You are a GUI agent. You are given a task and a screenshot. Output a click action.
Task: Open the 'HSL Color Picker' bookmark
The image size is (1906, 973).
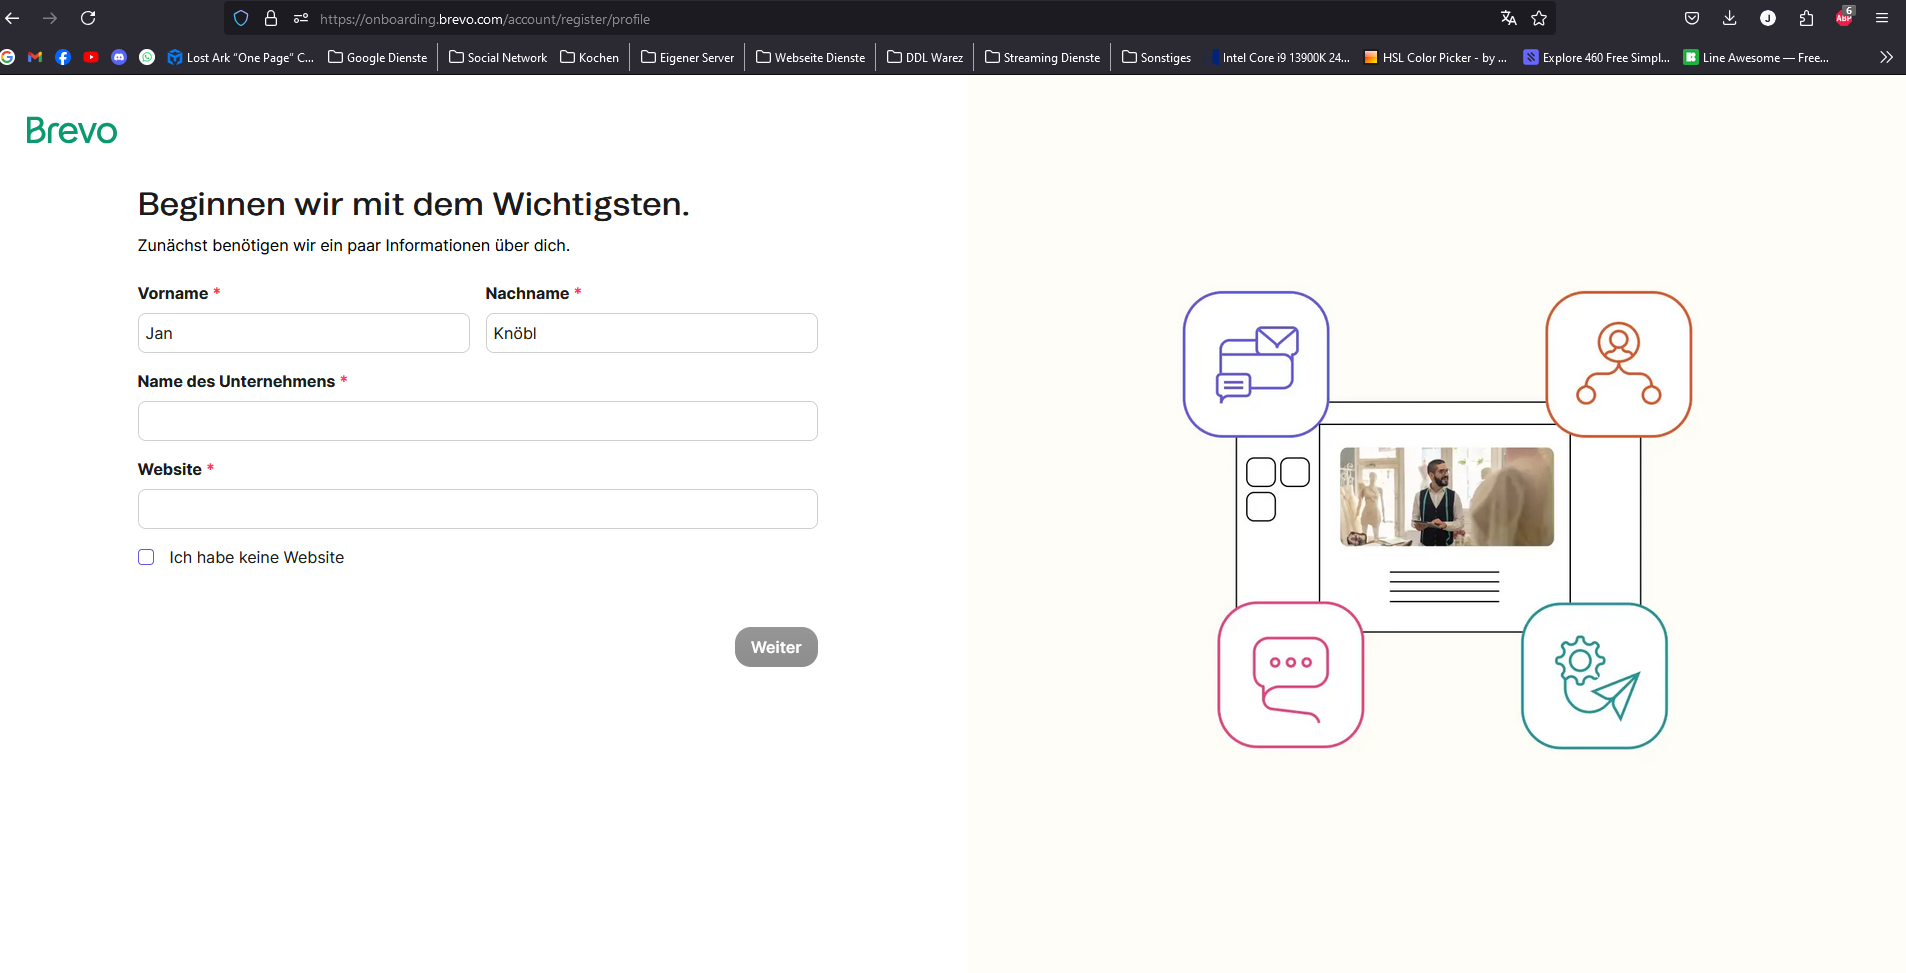(1435, 57)
